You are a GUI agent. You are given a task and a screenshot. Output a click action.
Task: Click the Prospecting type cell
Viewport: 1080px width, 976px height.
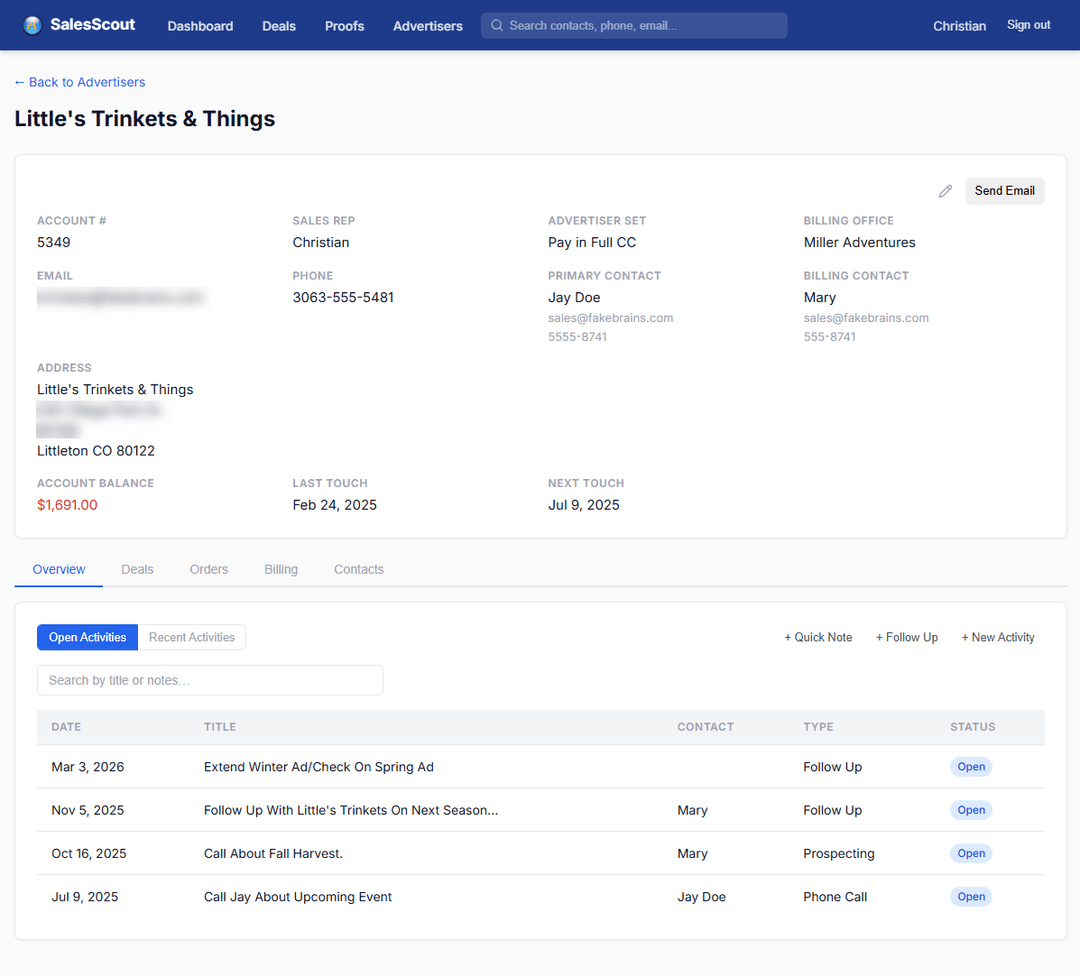click(838, 853)
